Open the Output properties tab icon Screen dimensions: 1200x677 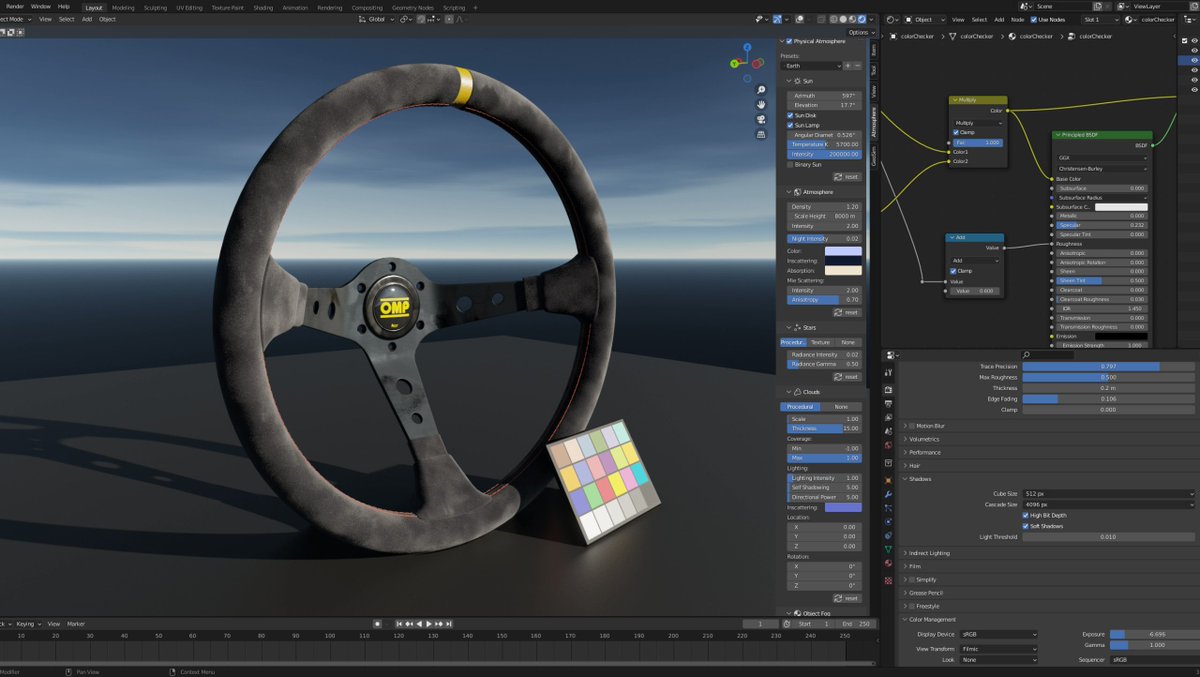click(888, 404)
